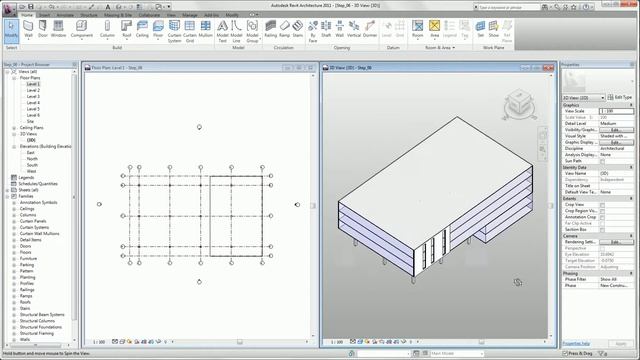Select the Stairs tool
640x360 pixels.
pyautogui.click(x=298, y=30)
